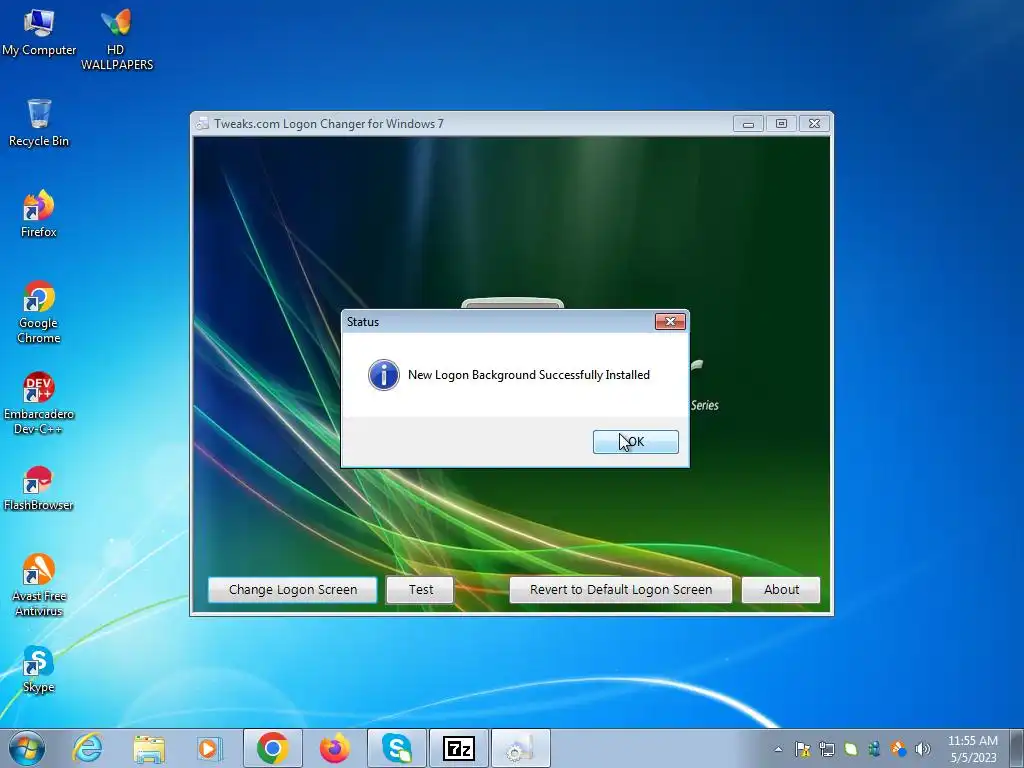This screenshot has height=768, width=1024.
Task: Open Windows Media Player from taskbar
Action: coord(209,748)
